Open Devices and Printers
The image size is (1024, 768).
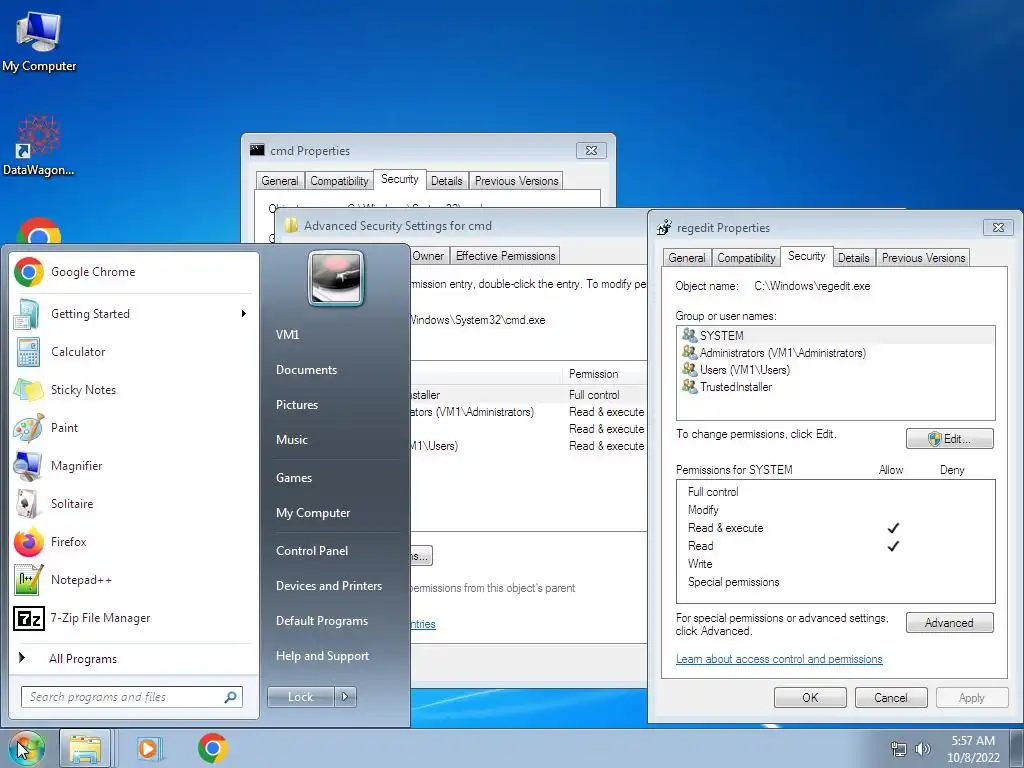tap(329, 586)
